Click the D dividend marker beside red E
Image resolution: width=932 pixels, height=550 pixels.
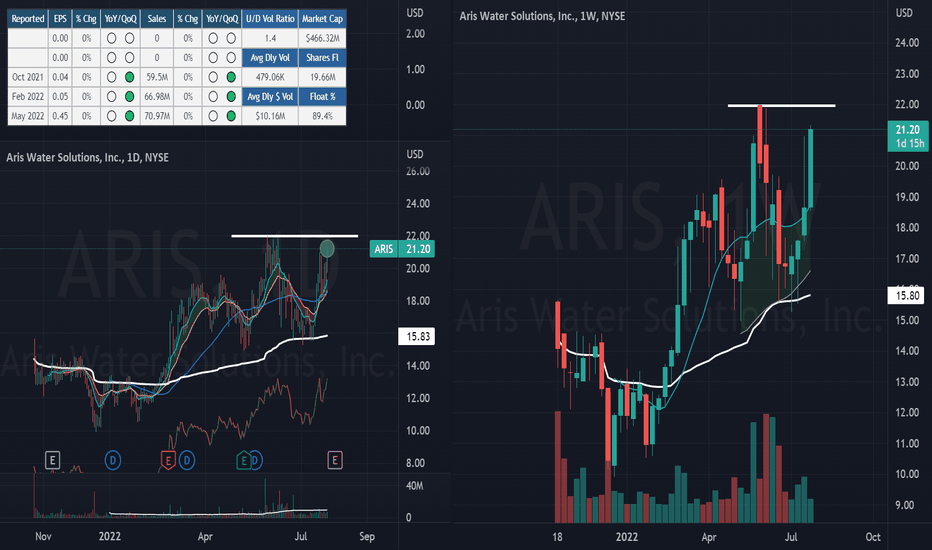187,460
